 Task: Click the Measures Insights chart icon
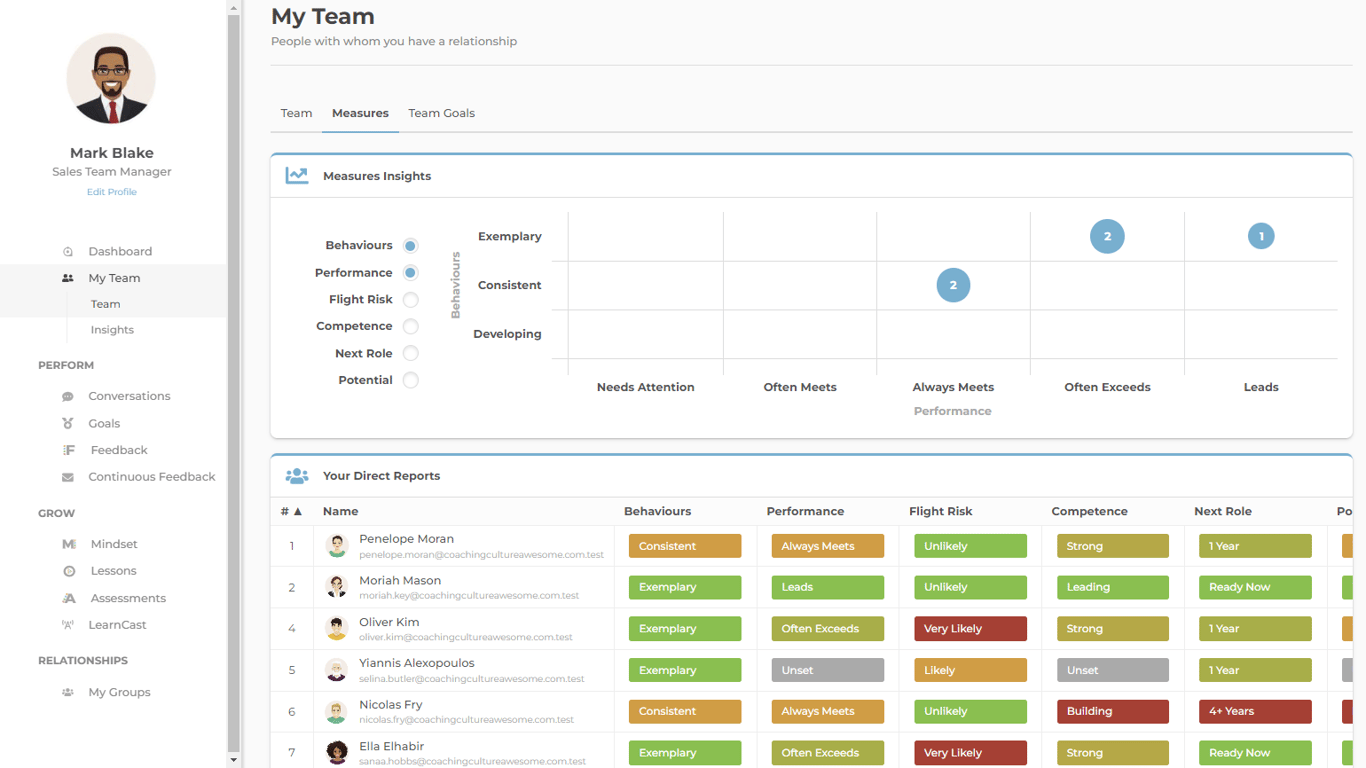[x=297, y=176]
